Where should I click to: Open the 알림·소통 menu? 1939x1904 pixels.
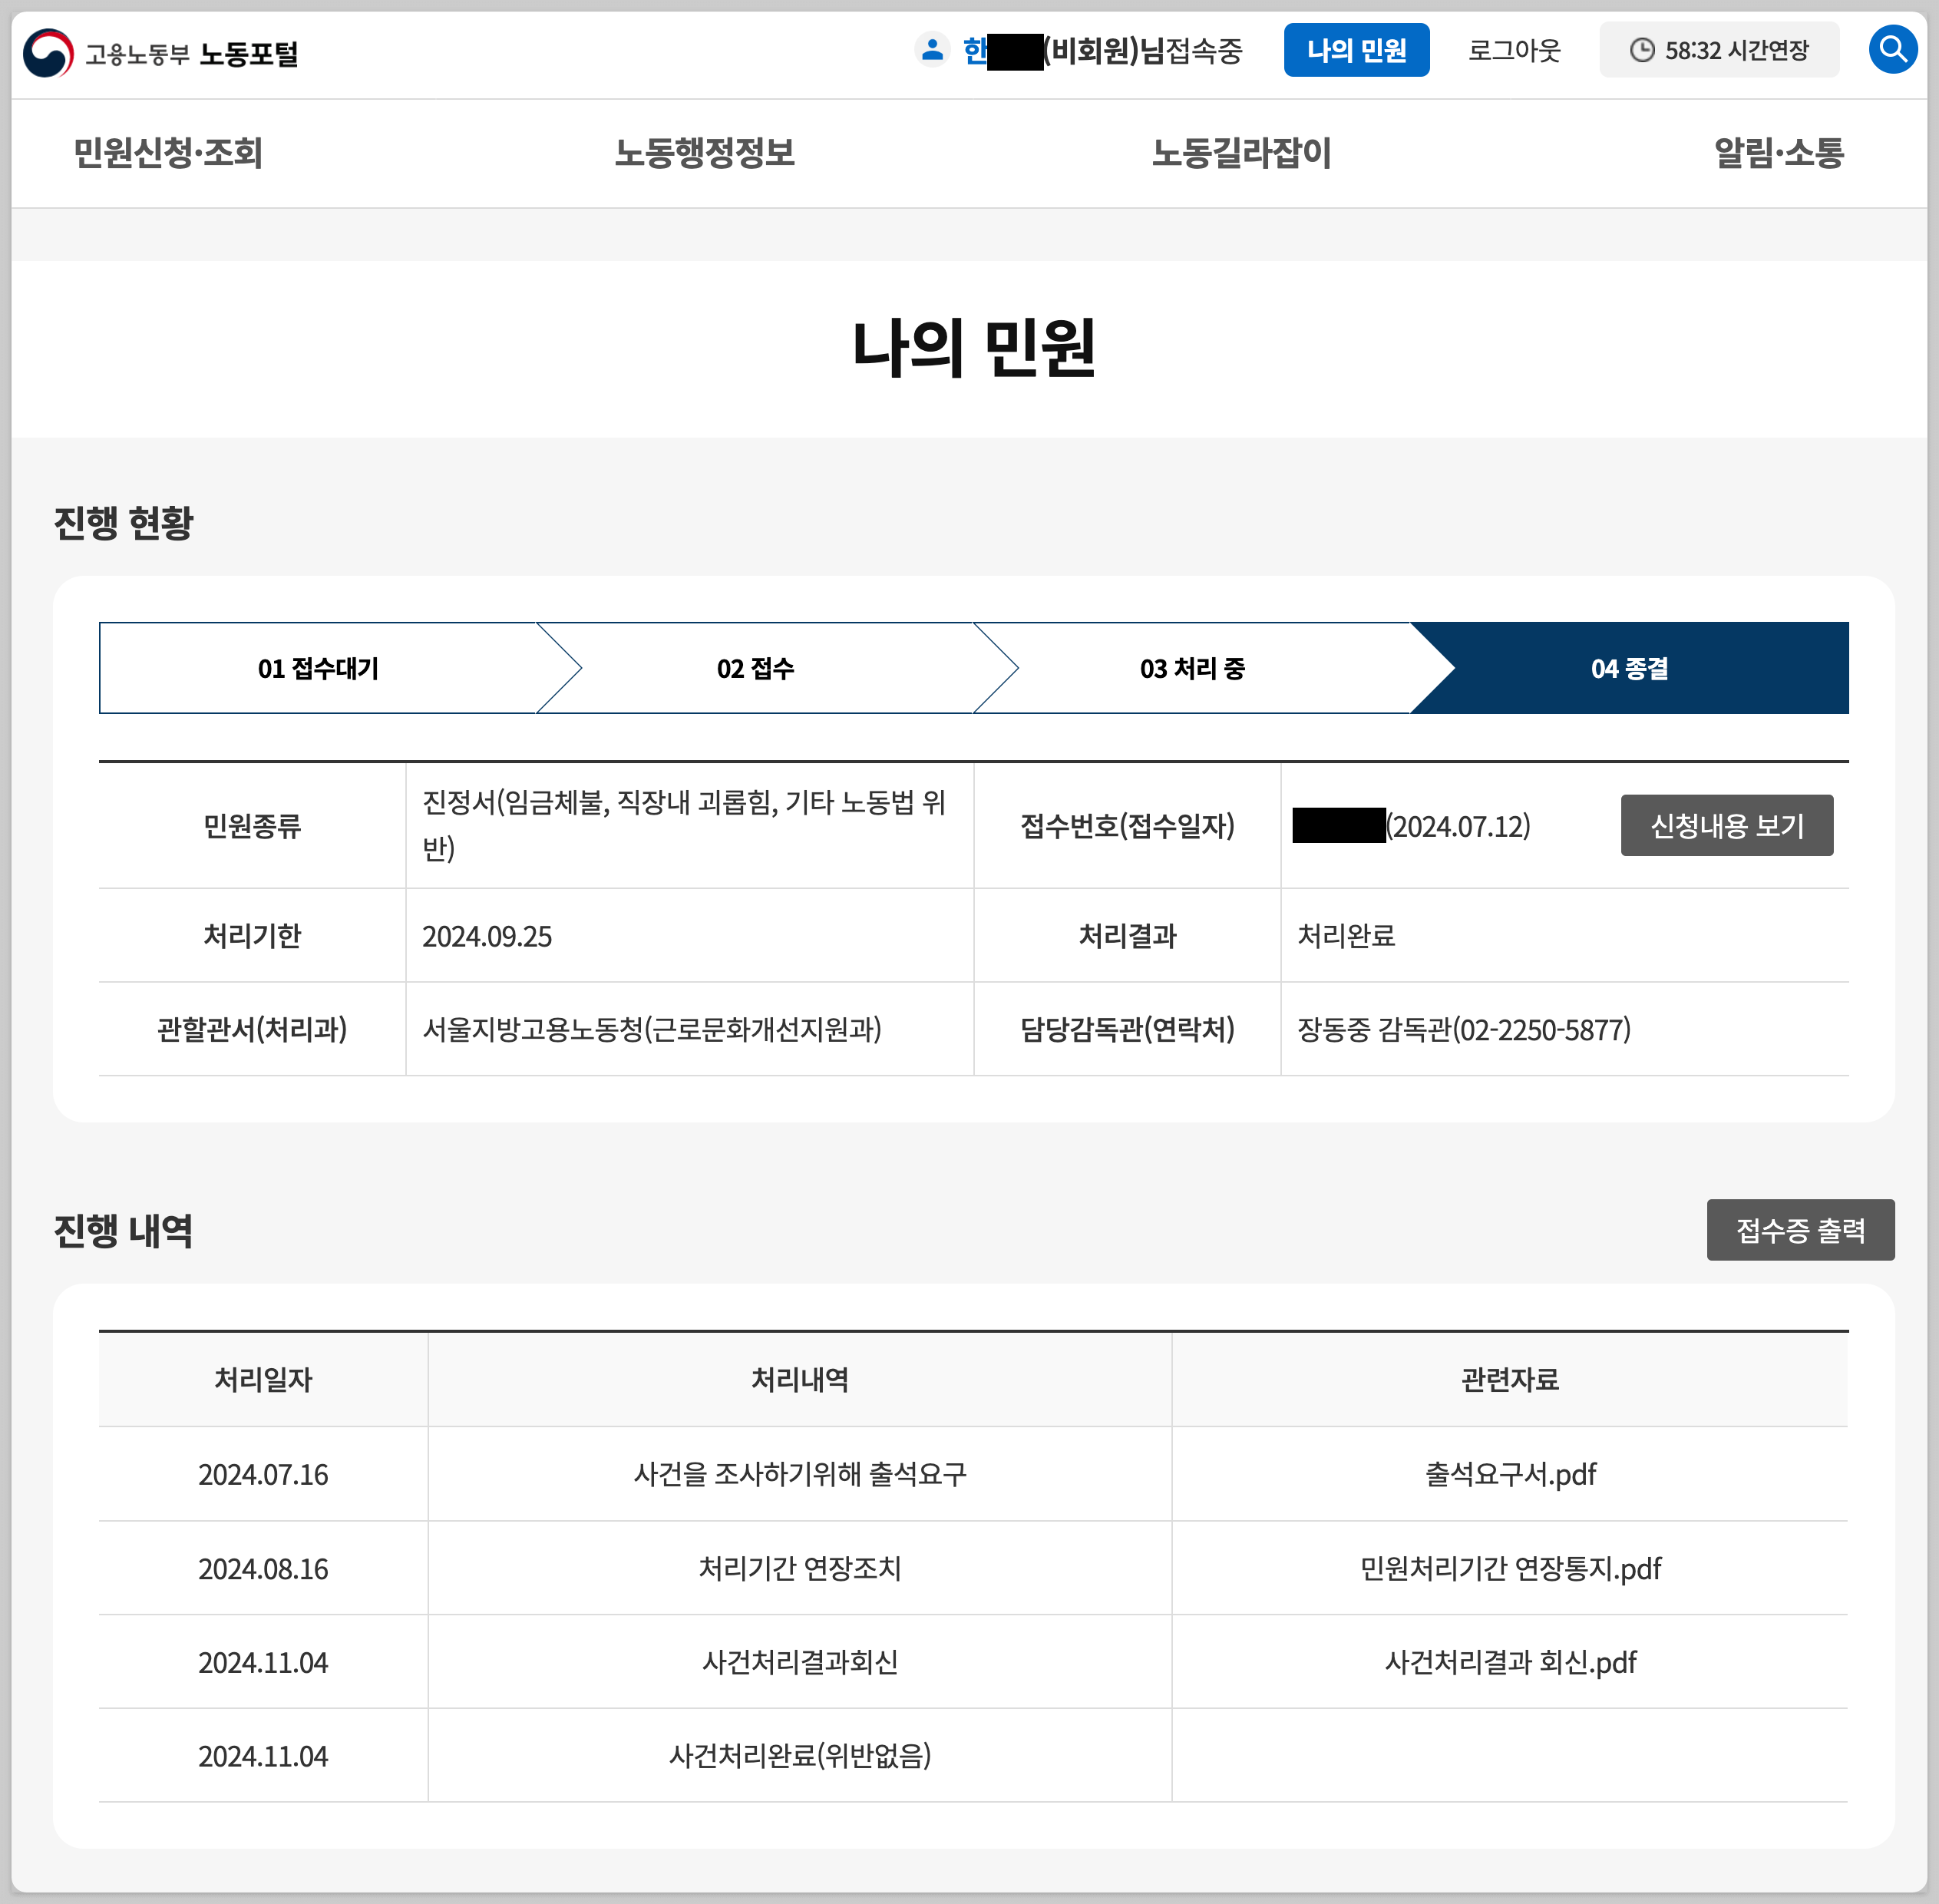coord(1778,153)
